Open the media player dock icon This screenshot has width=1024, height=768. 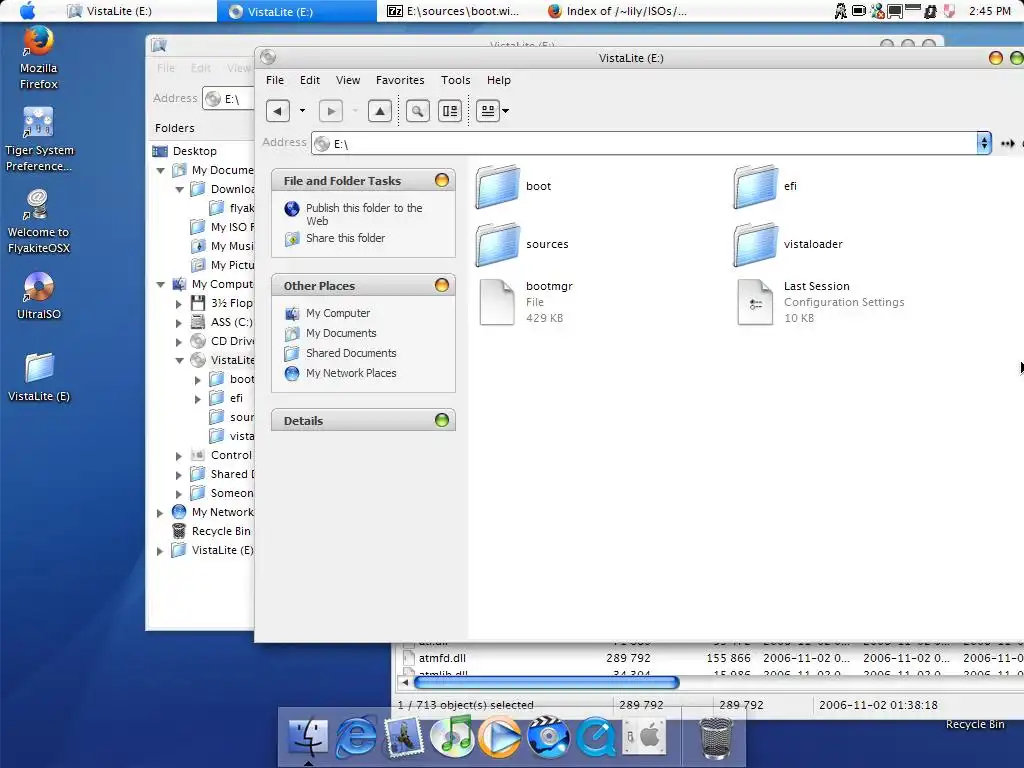[500, 738]
